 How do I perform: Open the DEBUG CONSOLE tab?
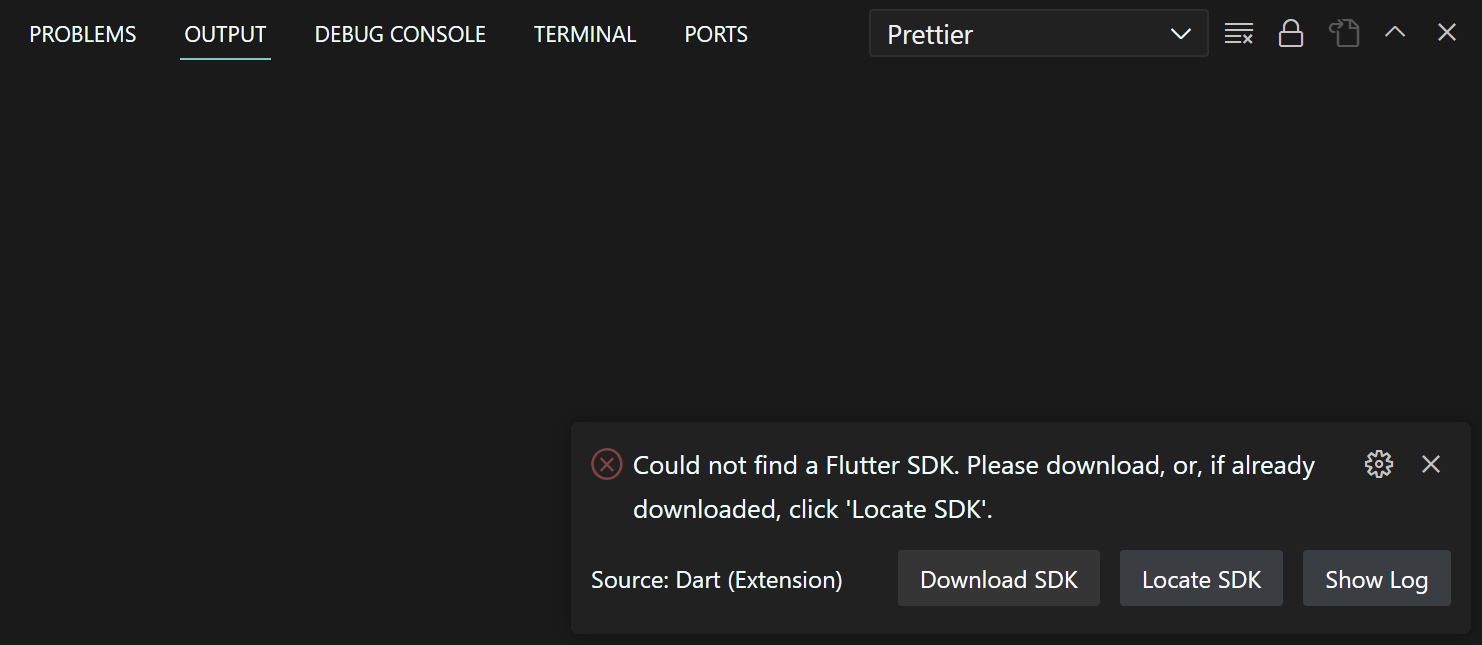click(x=400, y=34)
